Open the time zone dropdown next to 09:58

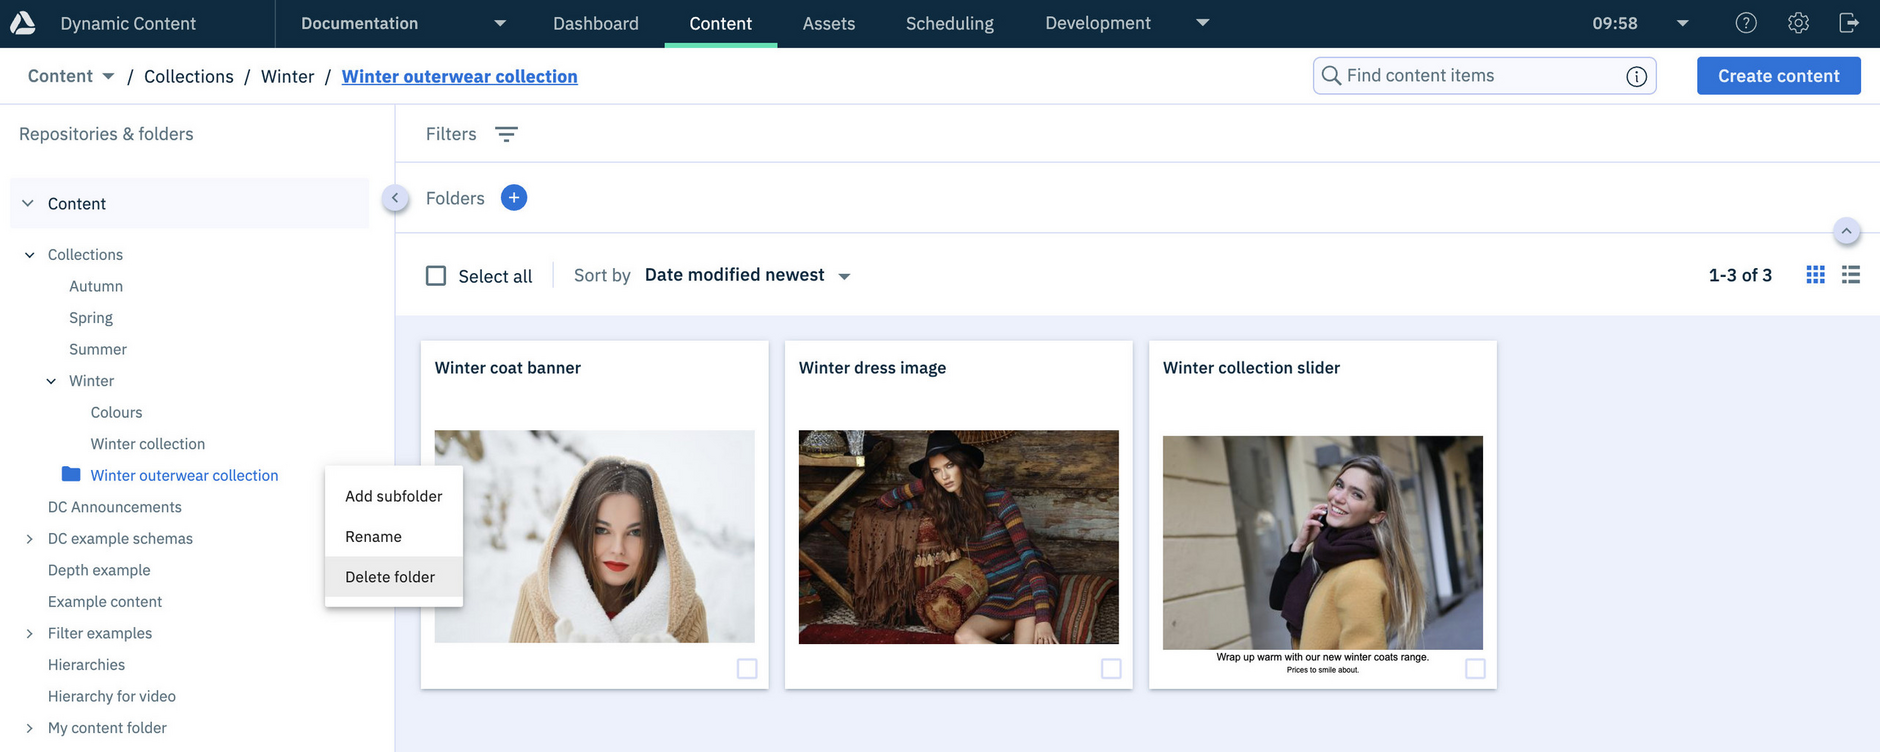pos(1683,23)
